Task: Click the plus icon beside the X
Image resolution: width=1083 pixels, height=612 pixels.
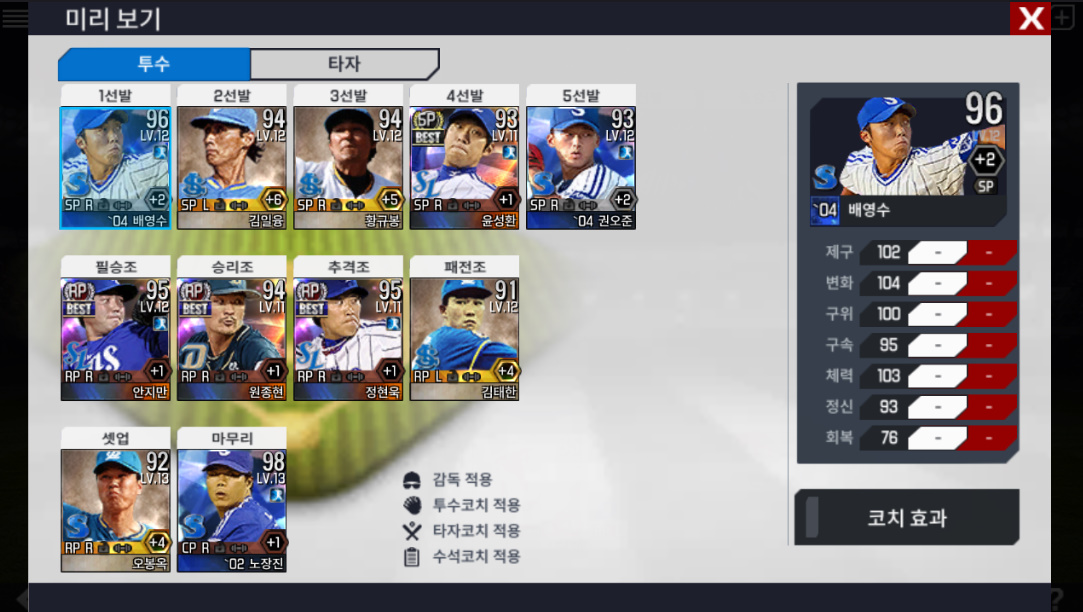Action: click(x=1063, y=17)
